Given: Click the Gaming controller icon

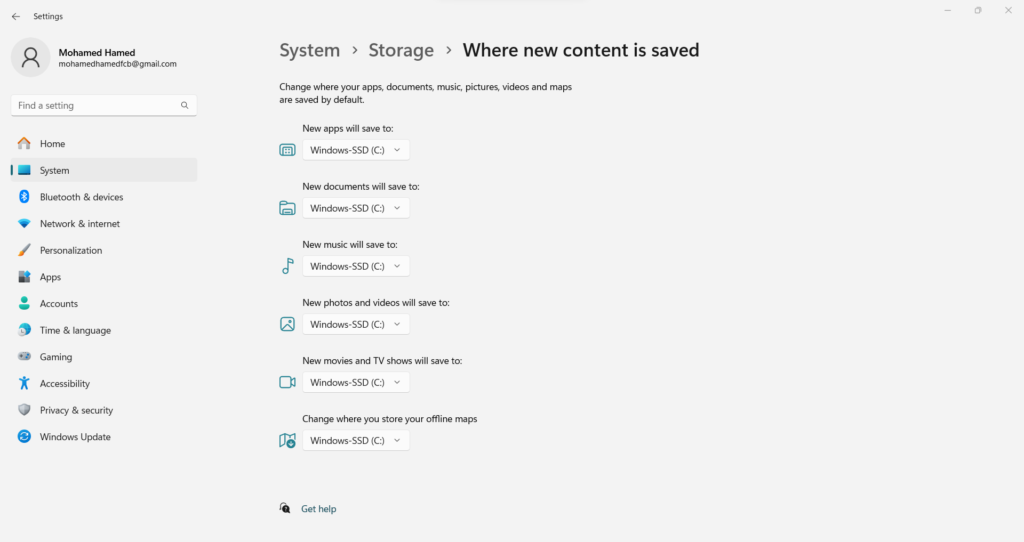Looking at the screenshot, I should point(24,357).
